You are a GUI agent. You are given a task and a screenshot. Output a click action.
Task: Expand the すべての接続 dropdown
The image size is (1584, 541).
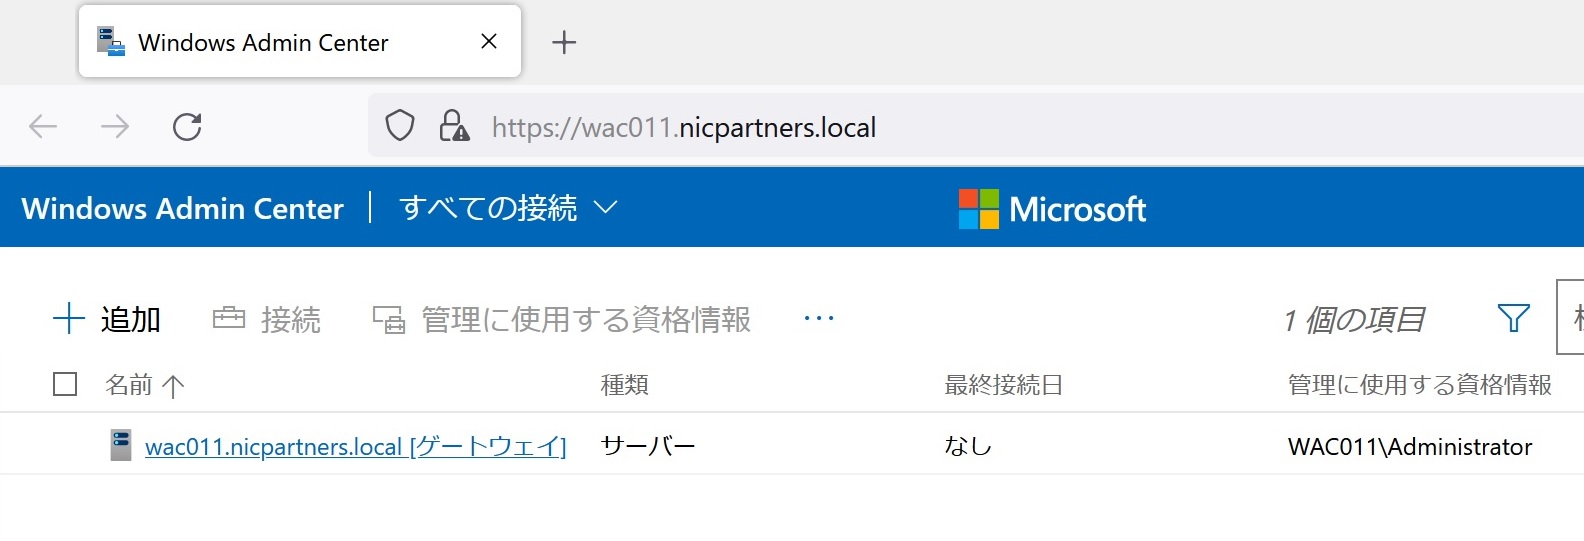pyautogui.click(x=508, y=208)
